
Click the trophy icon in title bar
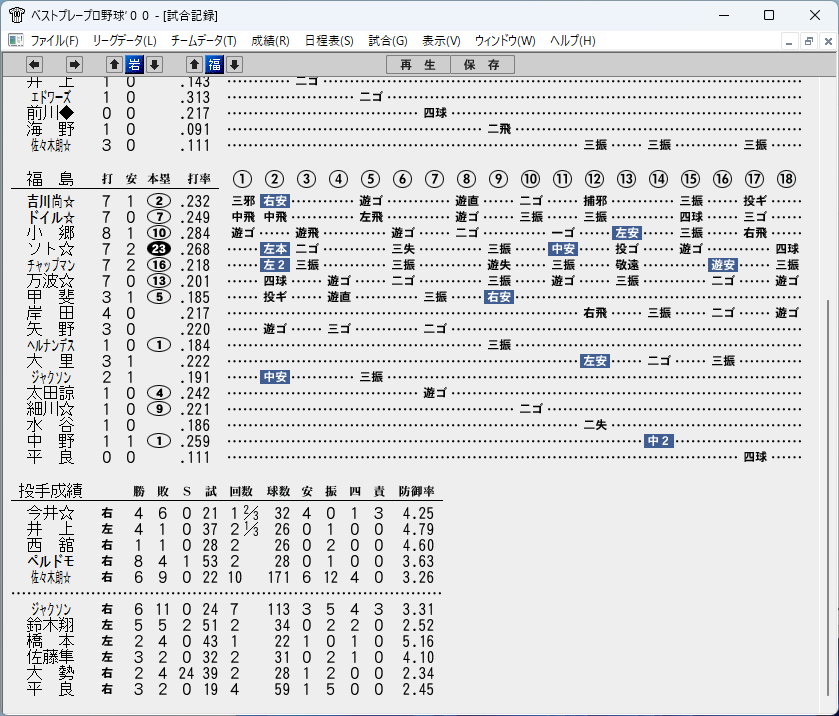coord(16,15)
